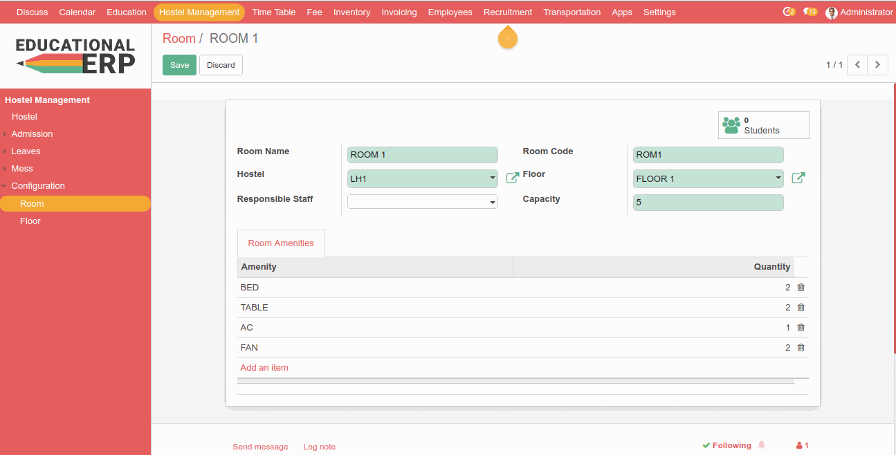The image size is (896, 455).
Task: Go to next record arrow
Action: (878, 65)
